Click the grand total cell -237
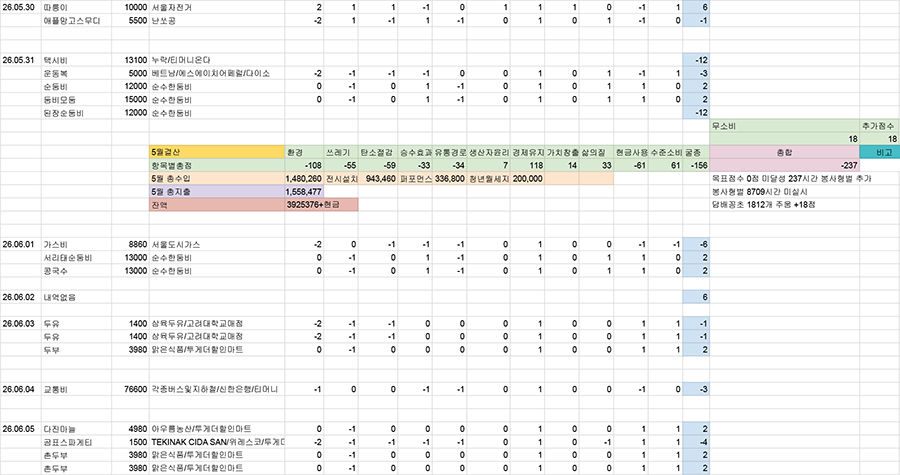 click(785, 165)
